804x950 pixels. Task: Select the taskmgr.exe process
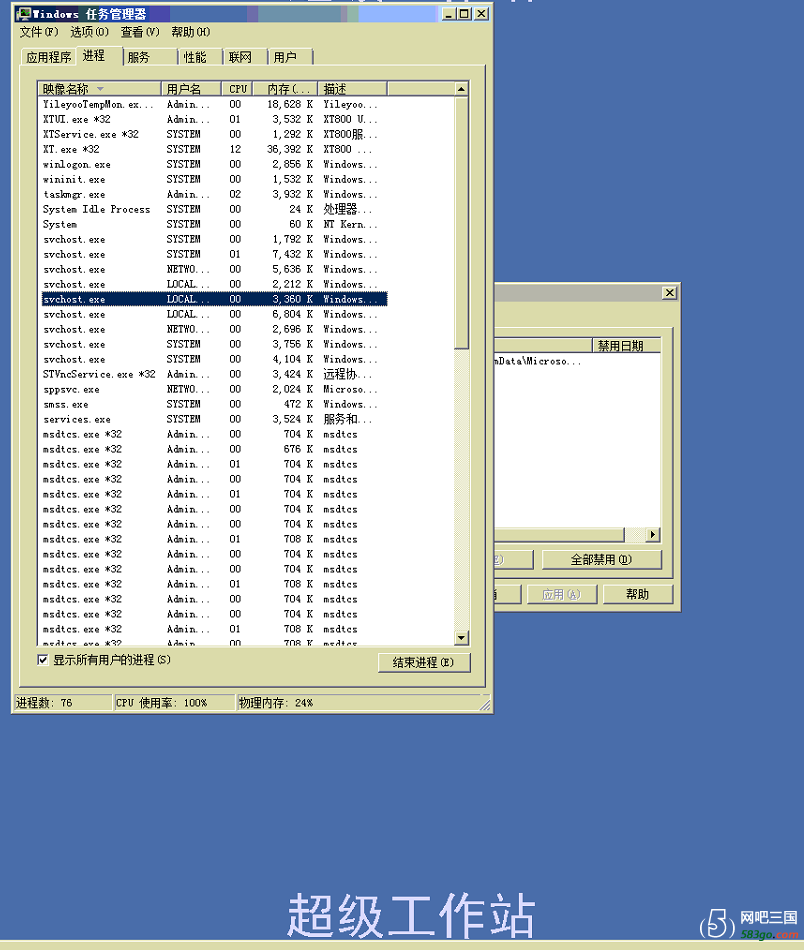pos(214,194)
